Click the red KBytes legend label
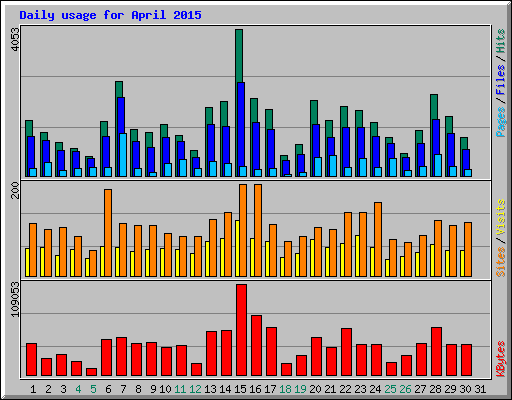512x400 pixels. [501, 359]
